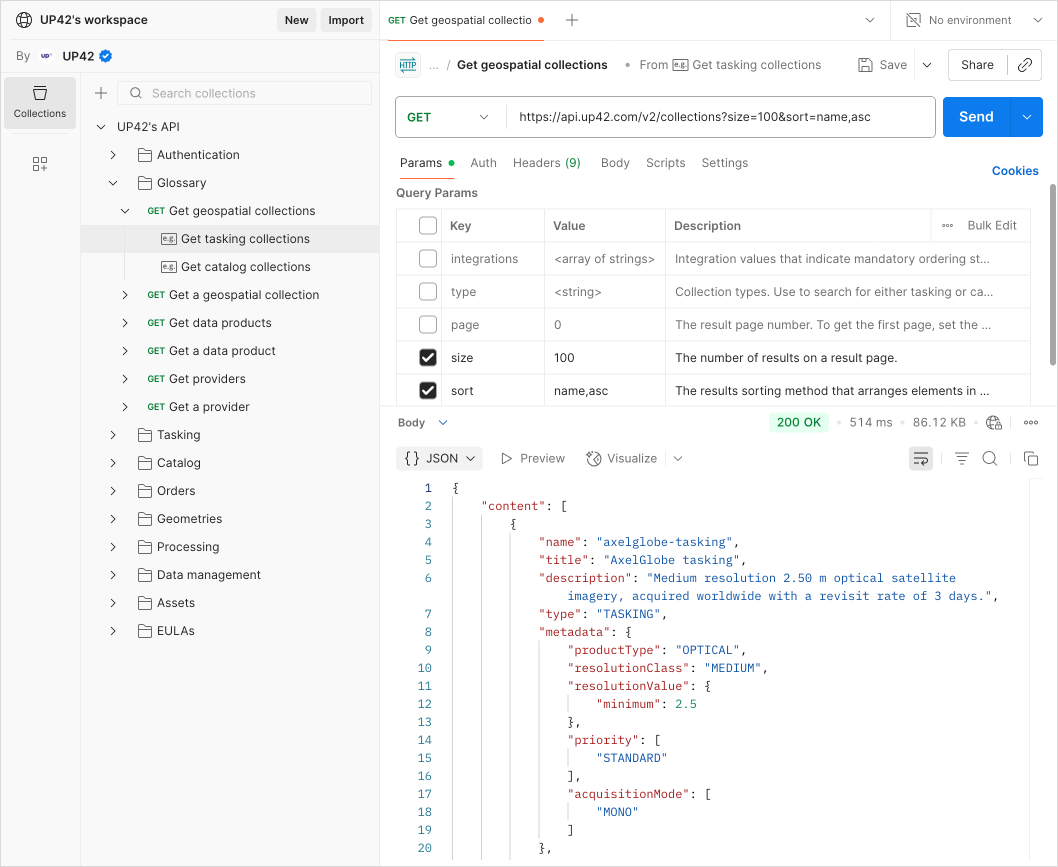Viewport: 1058px width, 867px height.
Task: Click the New button
Action: point(296,20)
